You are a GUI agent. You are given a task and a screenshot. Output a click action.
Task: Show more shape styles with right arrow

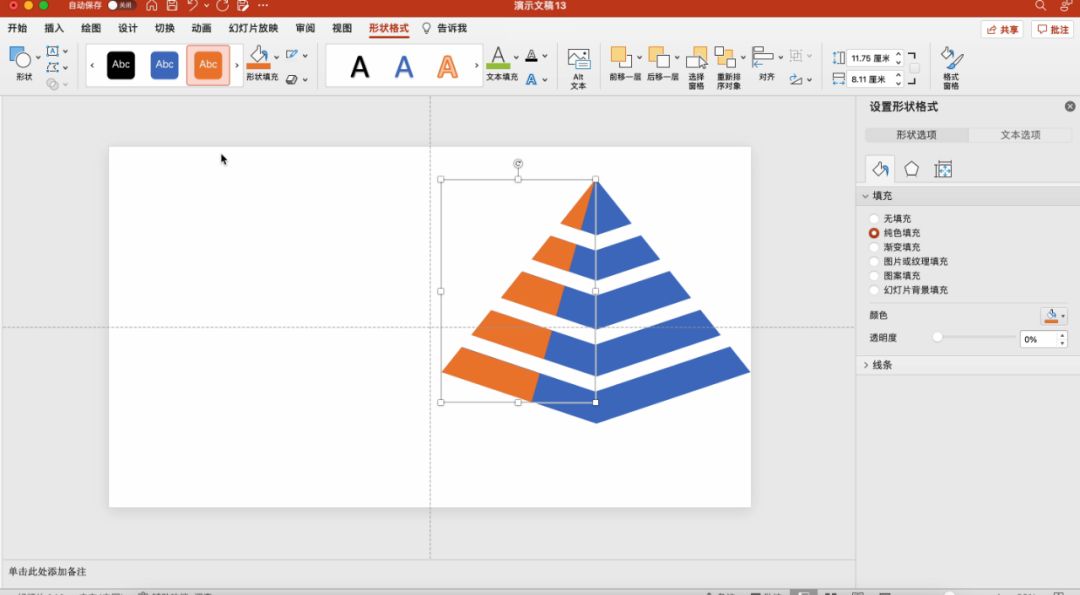coord(237,65)
